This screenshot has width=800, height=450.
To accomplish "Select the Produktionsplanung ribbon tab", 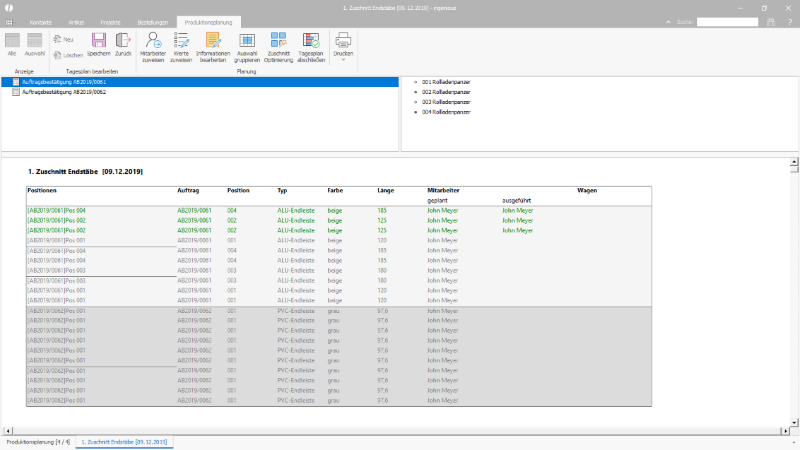I will click(x=208, y=22).
